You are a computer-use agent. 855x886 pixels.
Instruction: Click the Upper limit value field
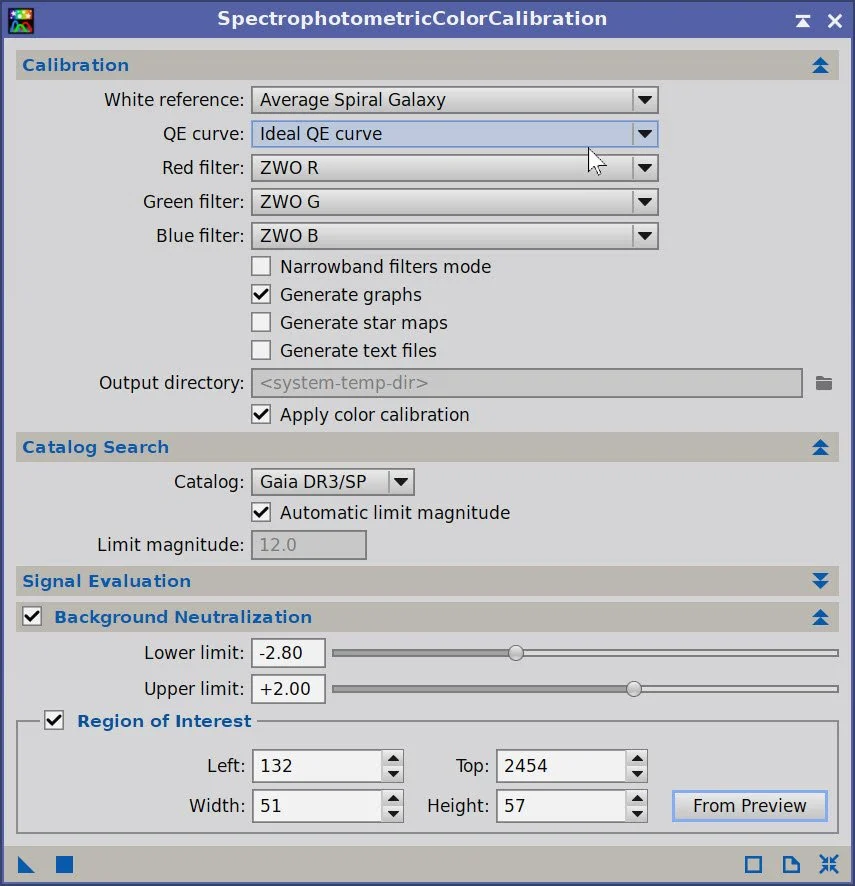point(288,689)
